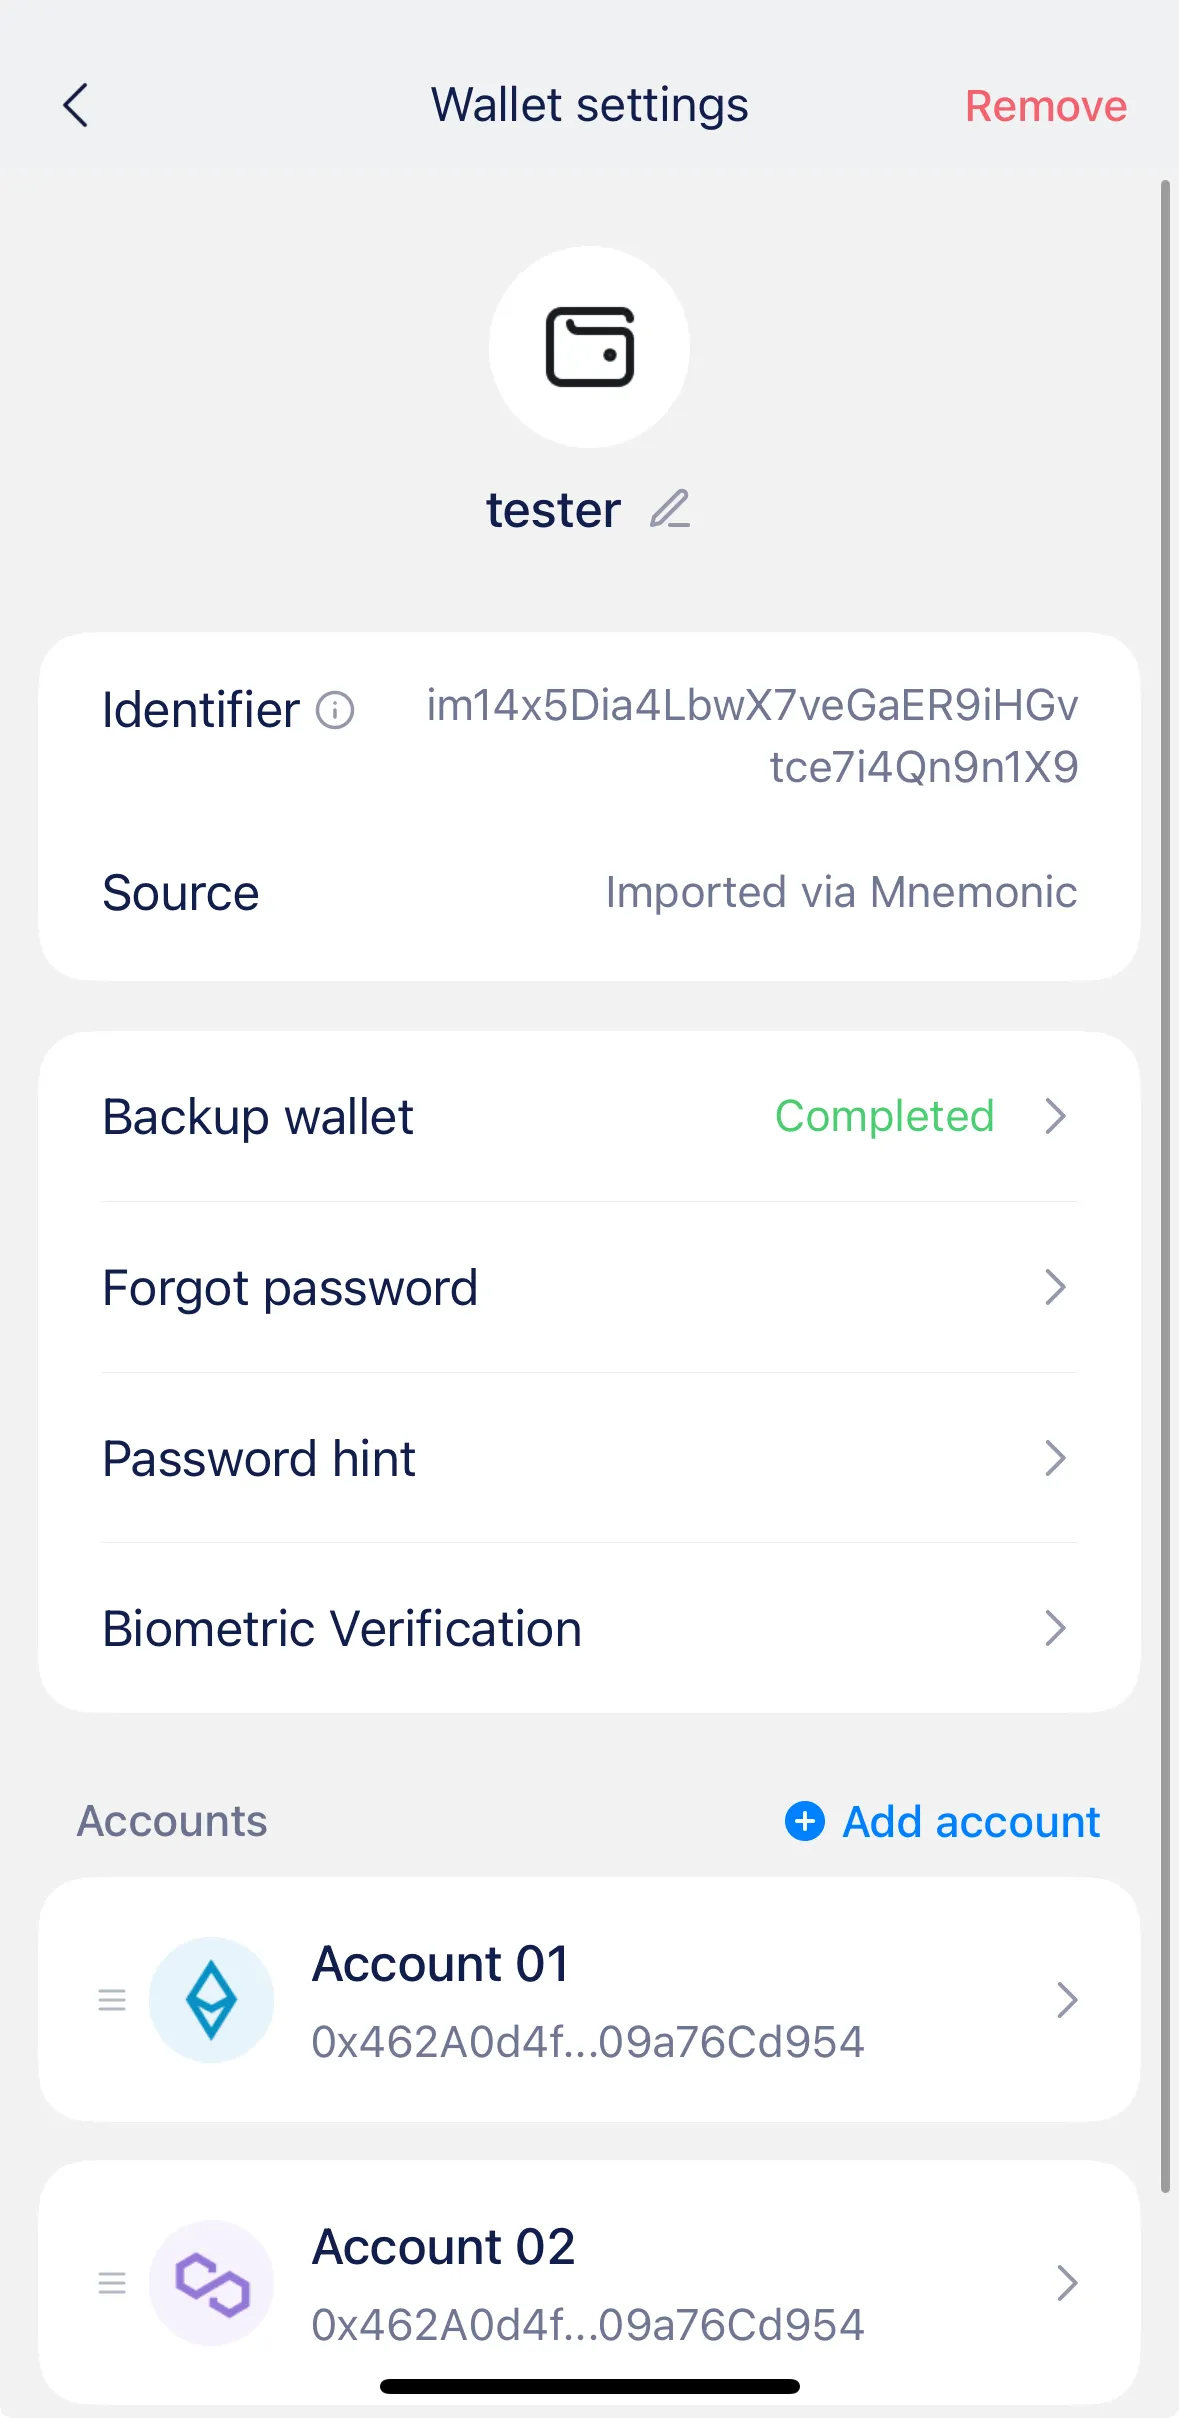
Task: Open details for Account 01
Action: 589,1998
